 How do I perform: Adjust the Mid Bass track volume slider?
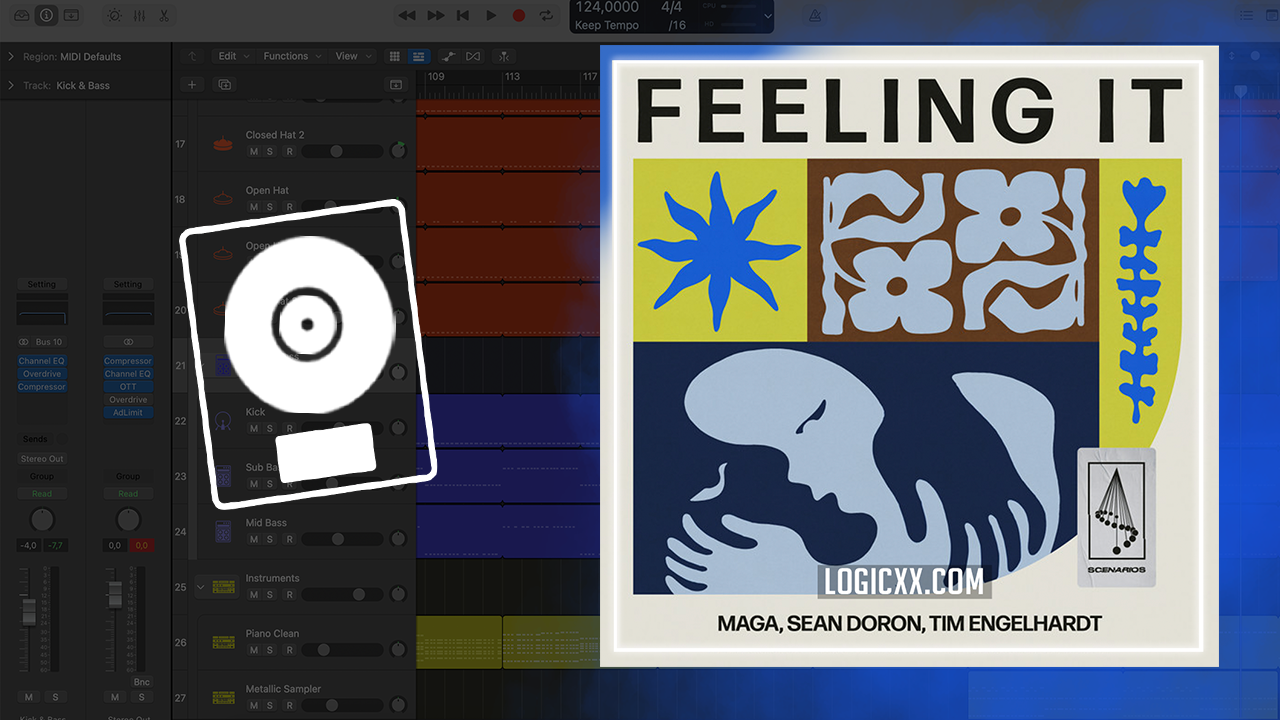pyautogui.click(x=341, y=540)
